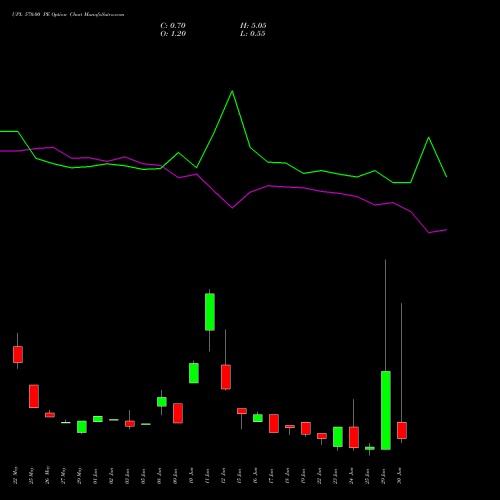Click the green candle above 23 Jun
The image size is (500, 500).
338,437
